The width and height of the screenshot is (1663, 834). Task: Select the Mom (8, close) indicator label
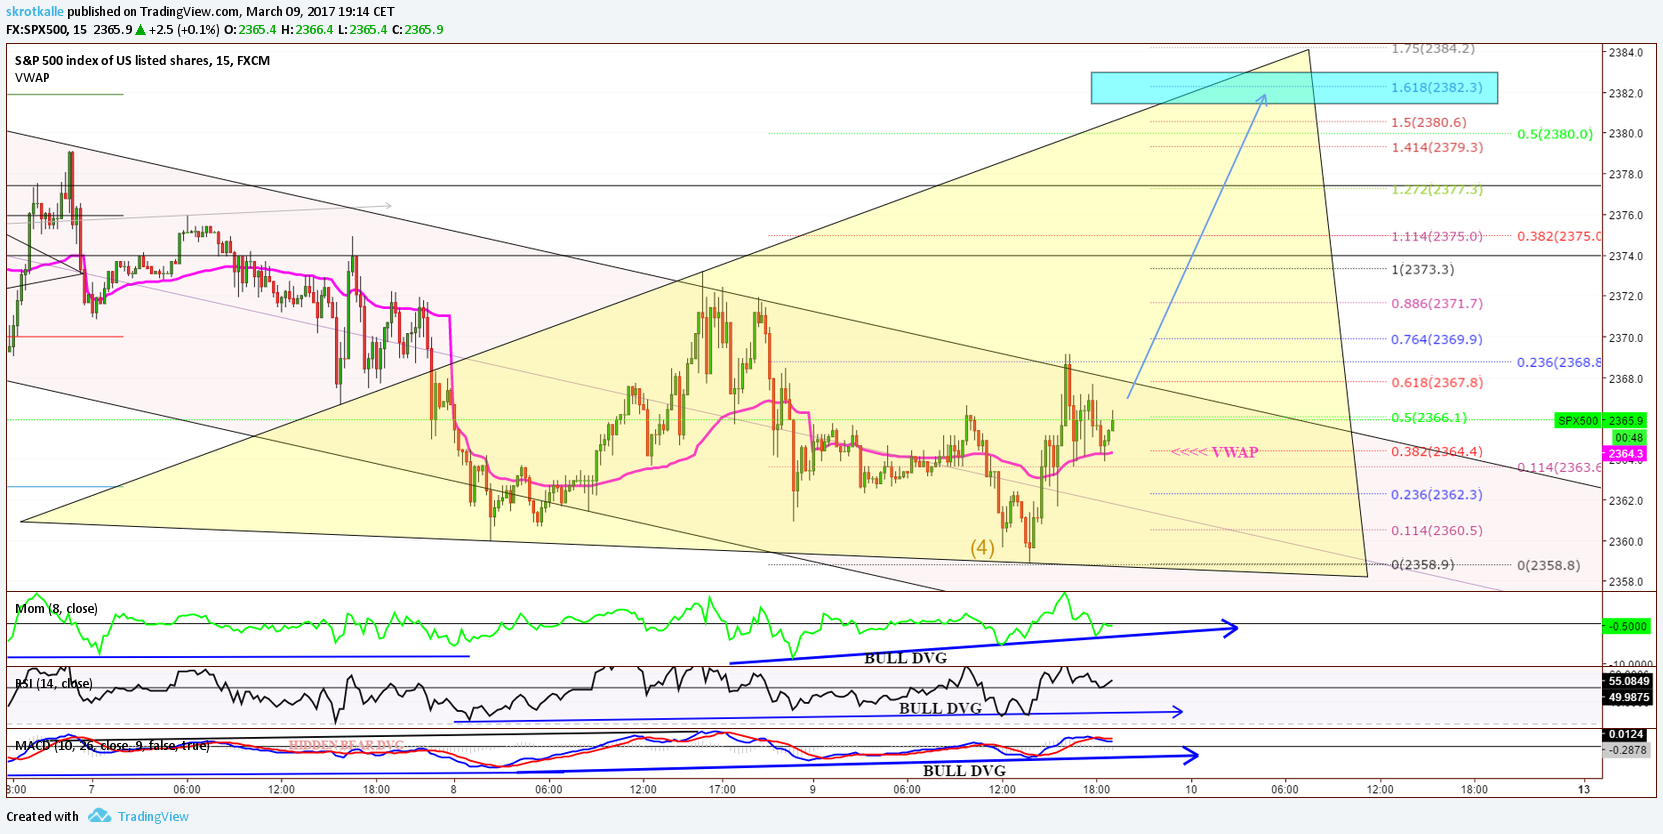point(56,608)
